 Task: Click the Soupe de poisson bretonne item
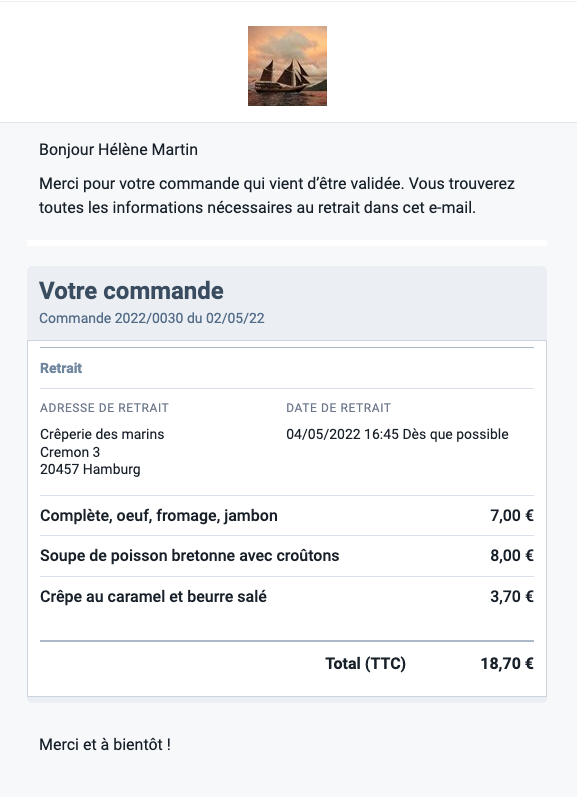click(x=190, y=556)
